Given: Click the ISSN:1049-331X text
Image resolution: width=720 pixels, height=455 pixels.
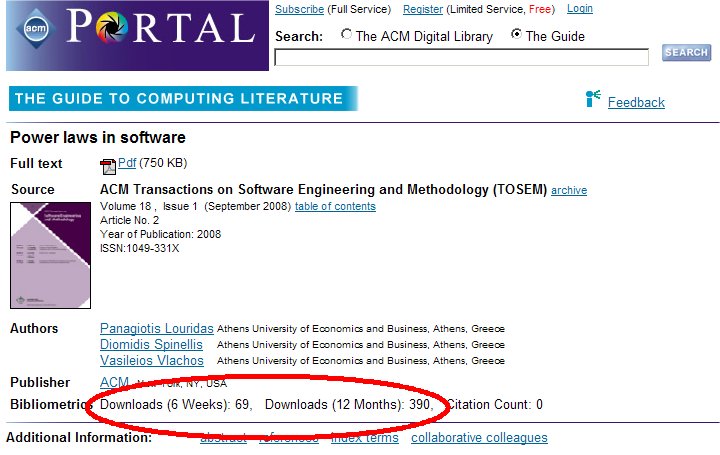Looking at the screenshot, I should coord(140,248).
